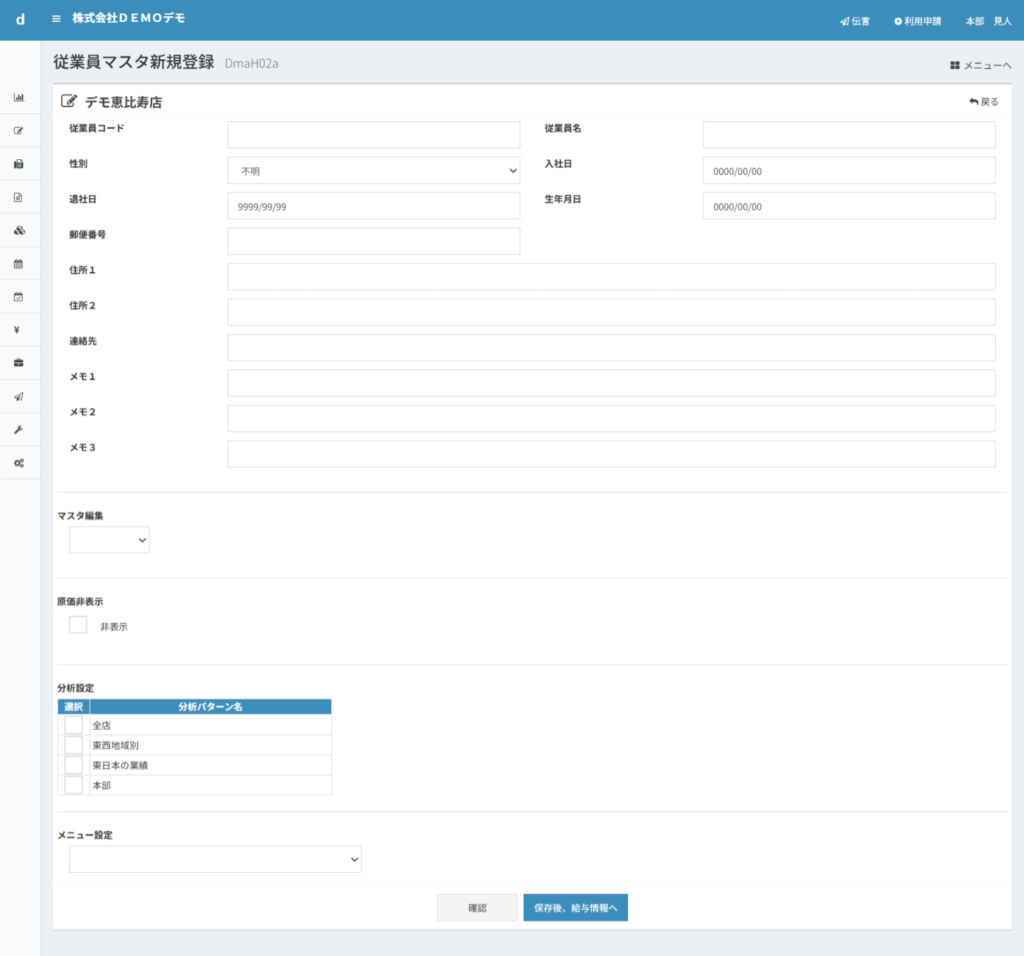Open the calendar check sidebar icon
The height and width of the screenshot is (956, 1024).
[18, 297]
